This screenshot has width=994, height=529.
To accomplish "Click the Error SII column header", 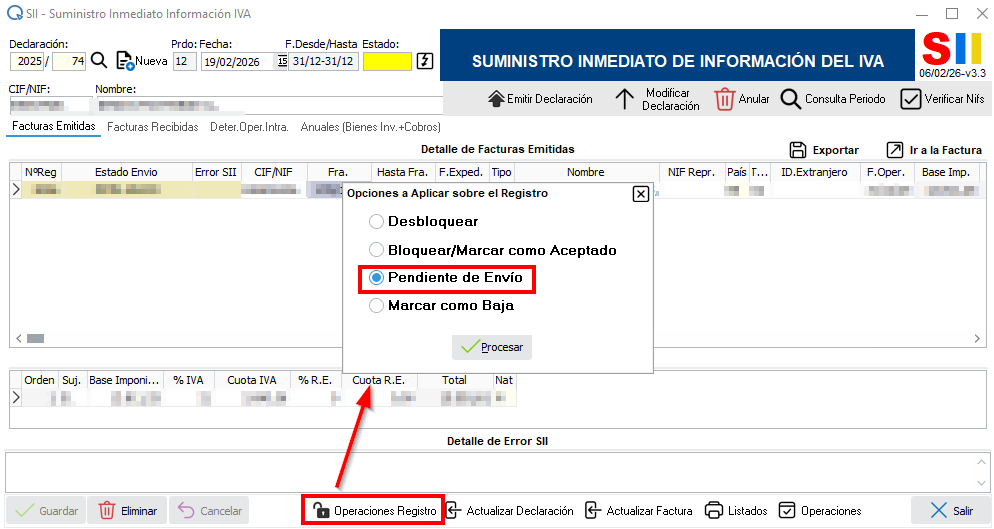I will click(x=216, y=172).
